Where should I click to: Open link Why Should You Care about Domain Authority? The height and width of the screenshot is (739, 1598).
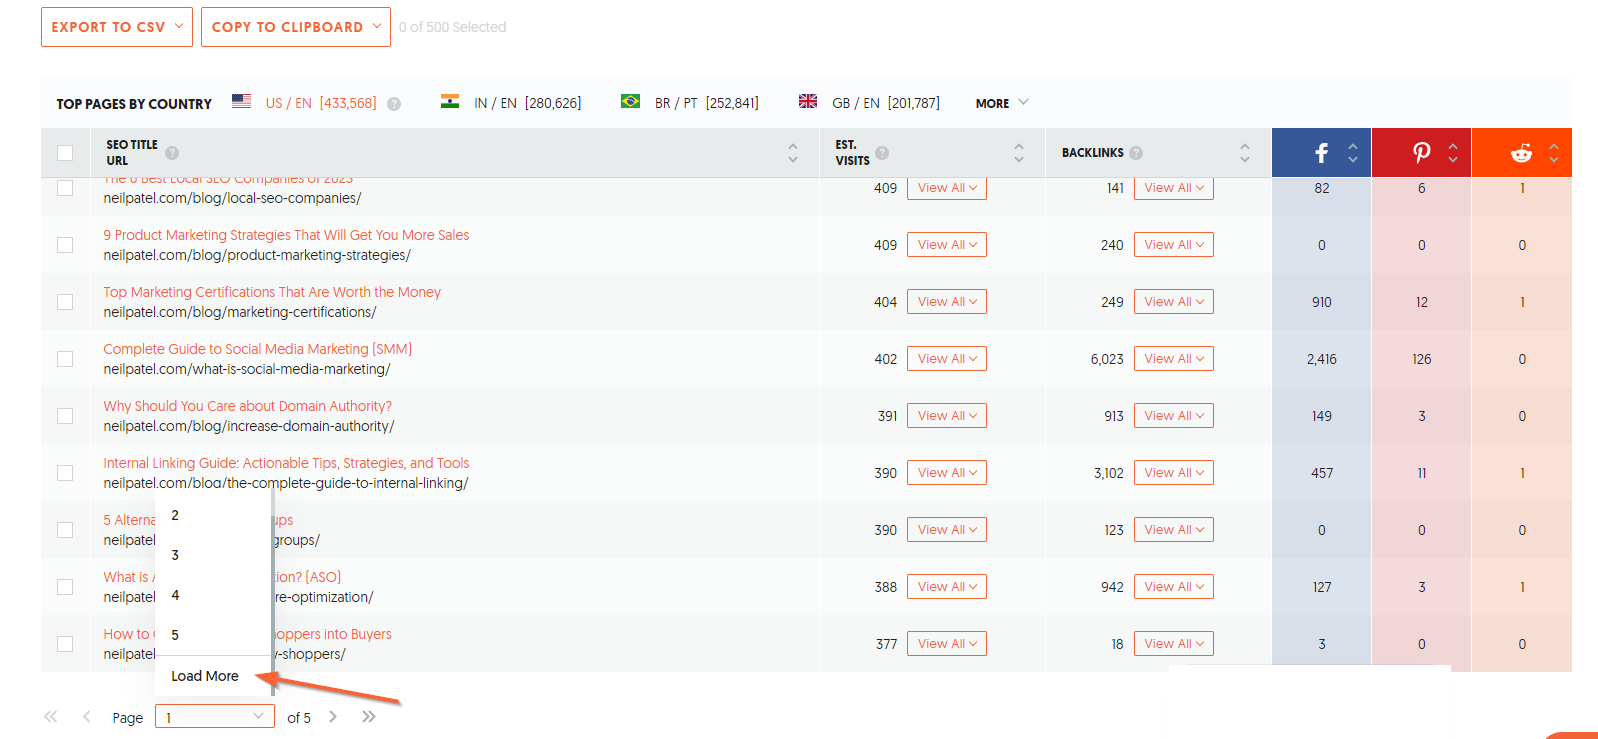248,406
